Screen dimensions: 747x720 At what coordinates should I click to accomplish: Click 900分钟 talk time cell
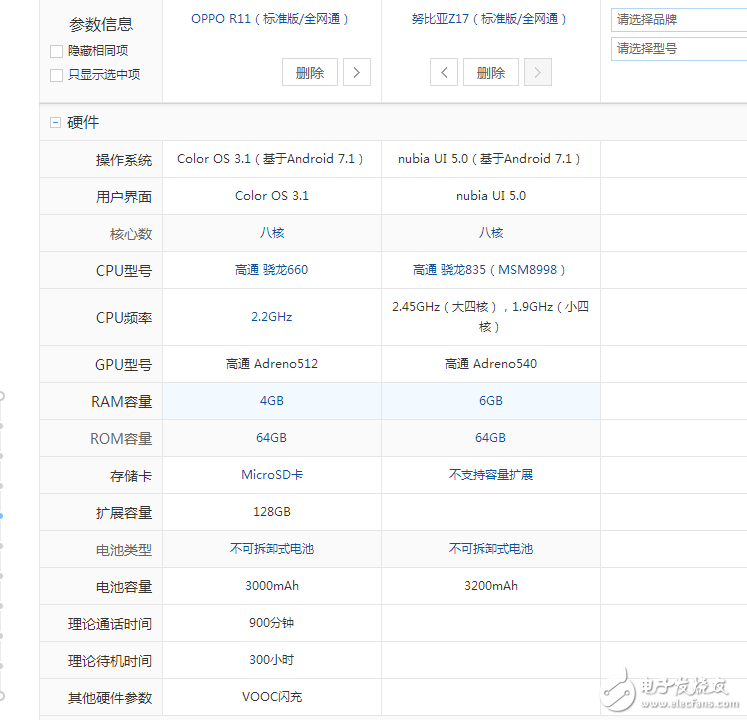coord(272,623)
